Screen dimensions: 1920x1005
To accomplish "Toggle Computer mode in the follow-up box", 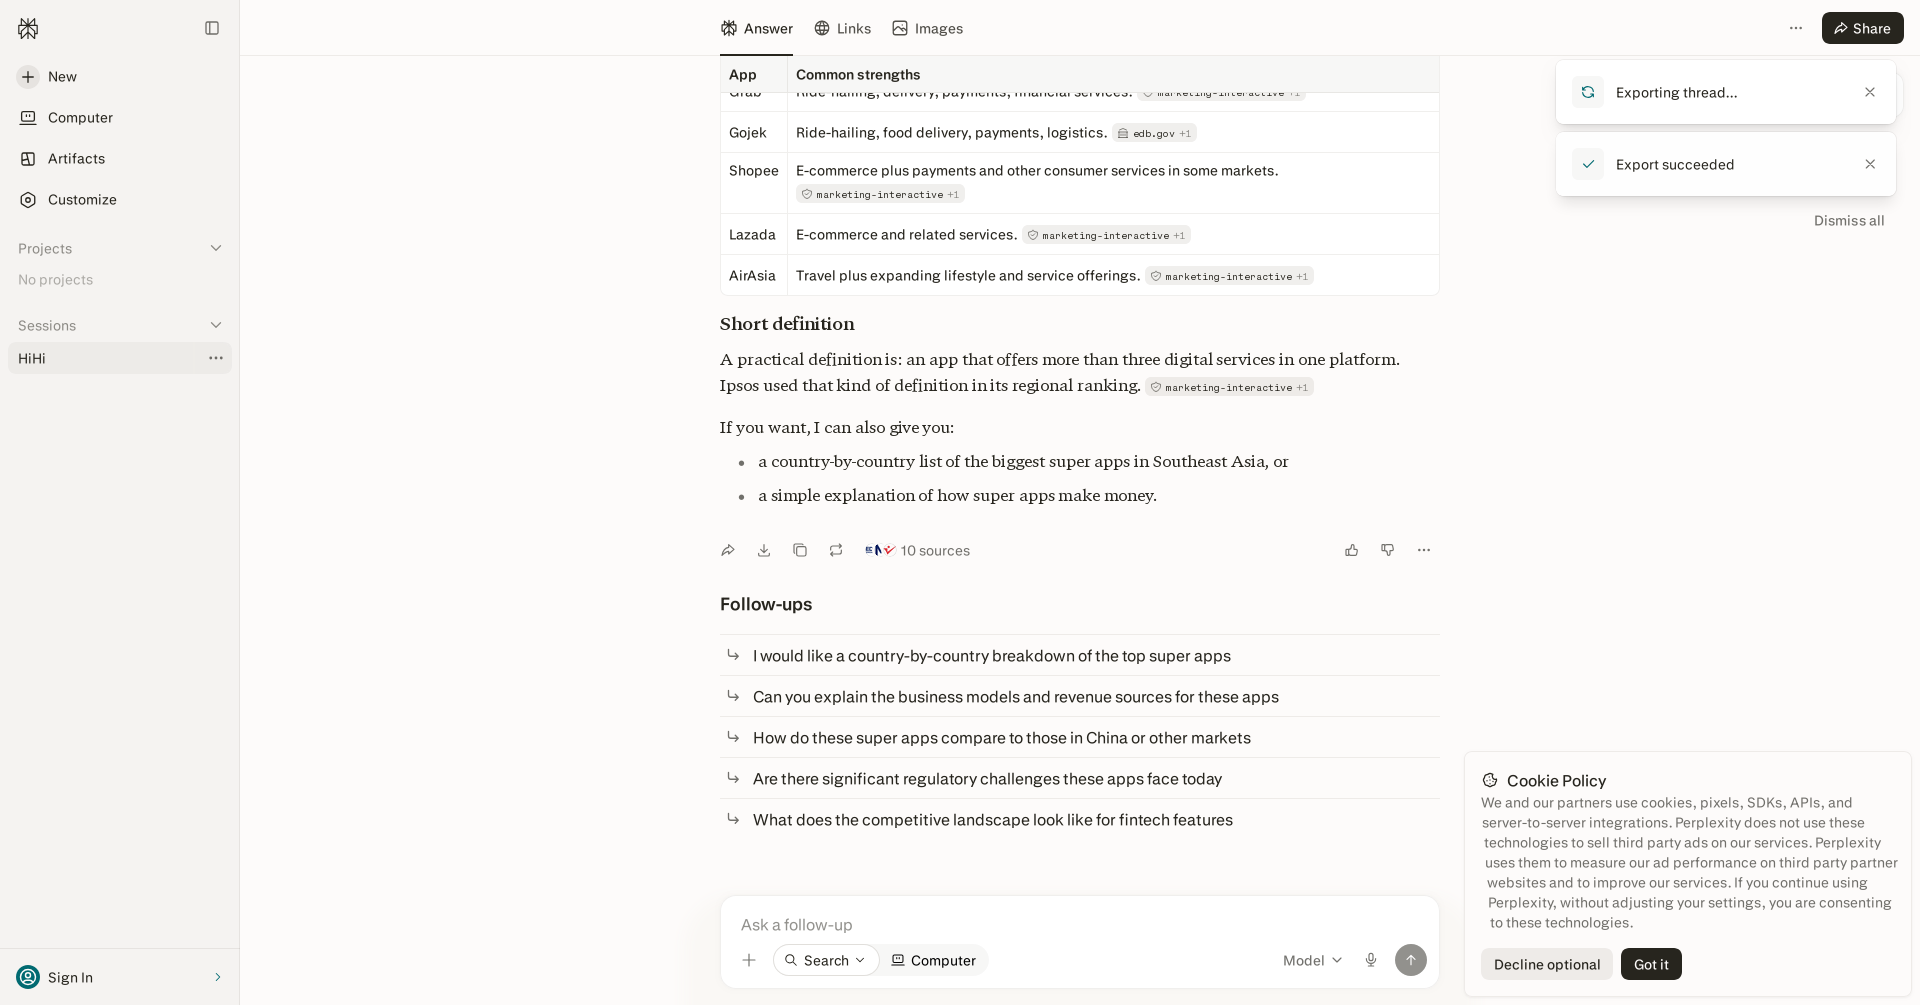I will coord(934,960).
